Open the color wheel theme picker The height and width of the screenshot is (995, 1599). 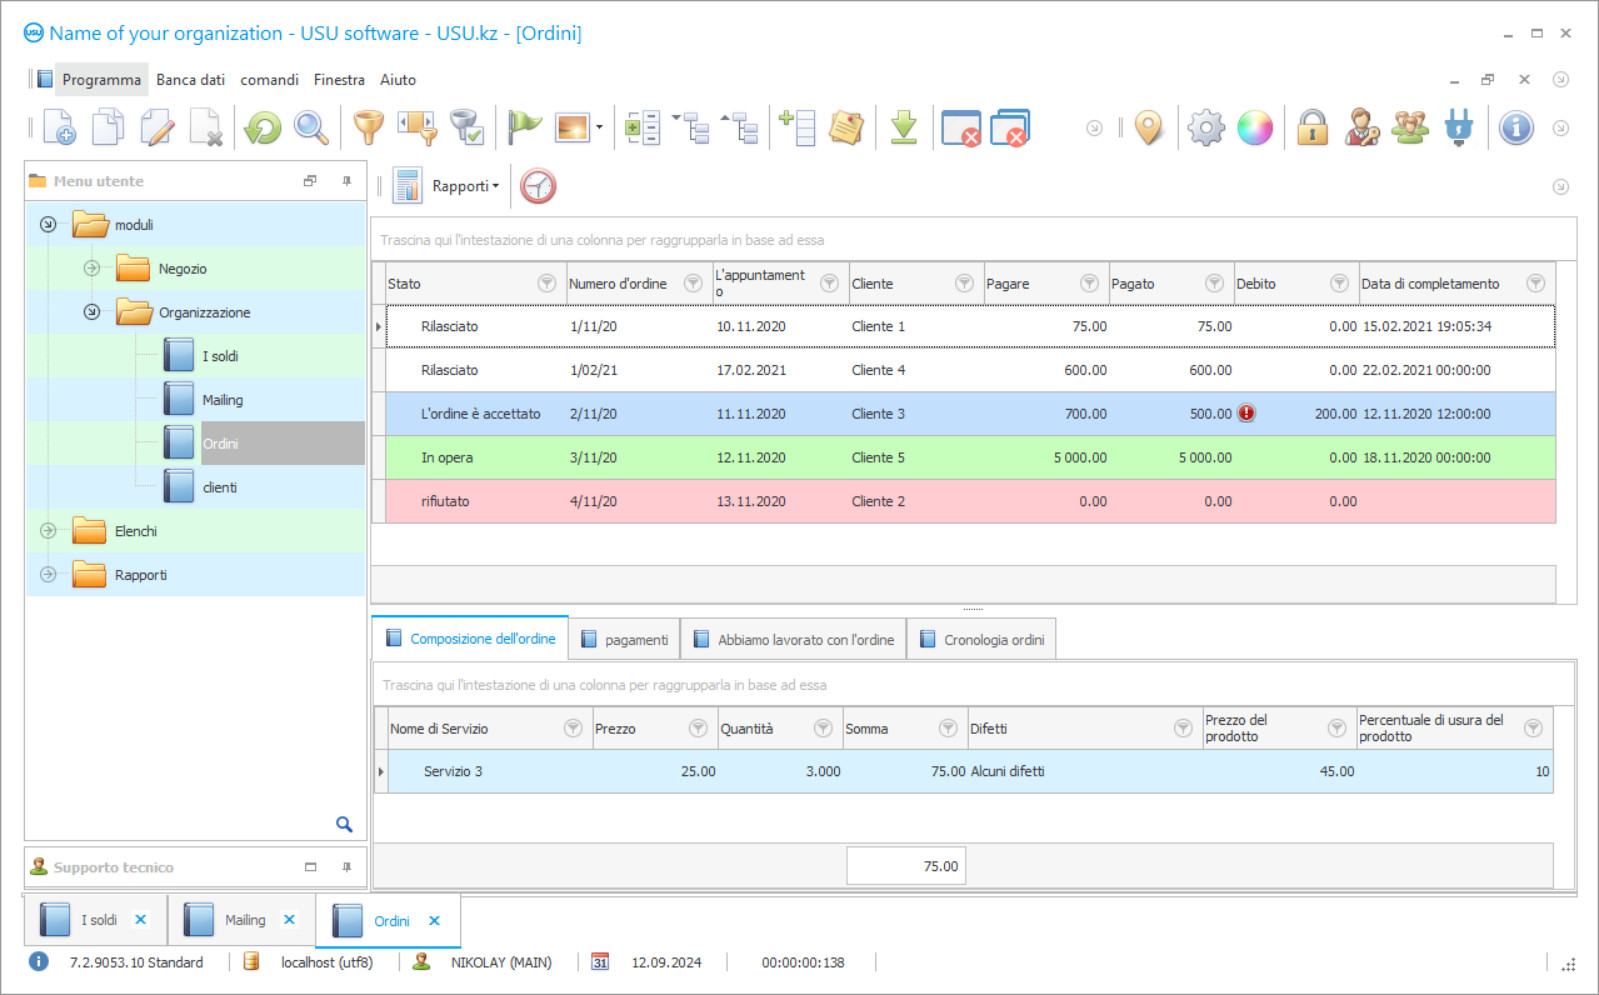[1255, 128]
